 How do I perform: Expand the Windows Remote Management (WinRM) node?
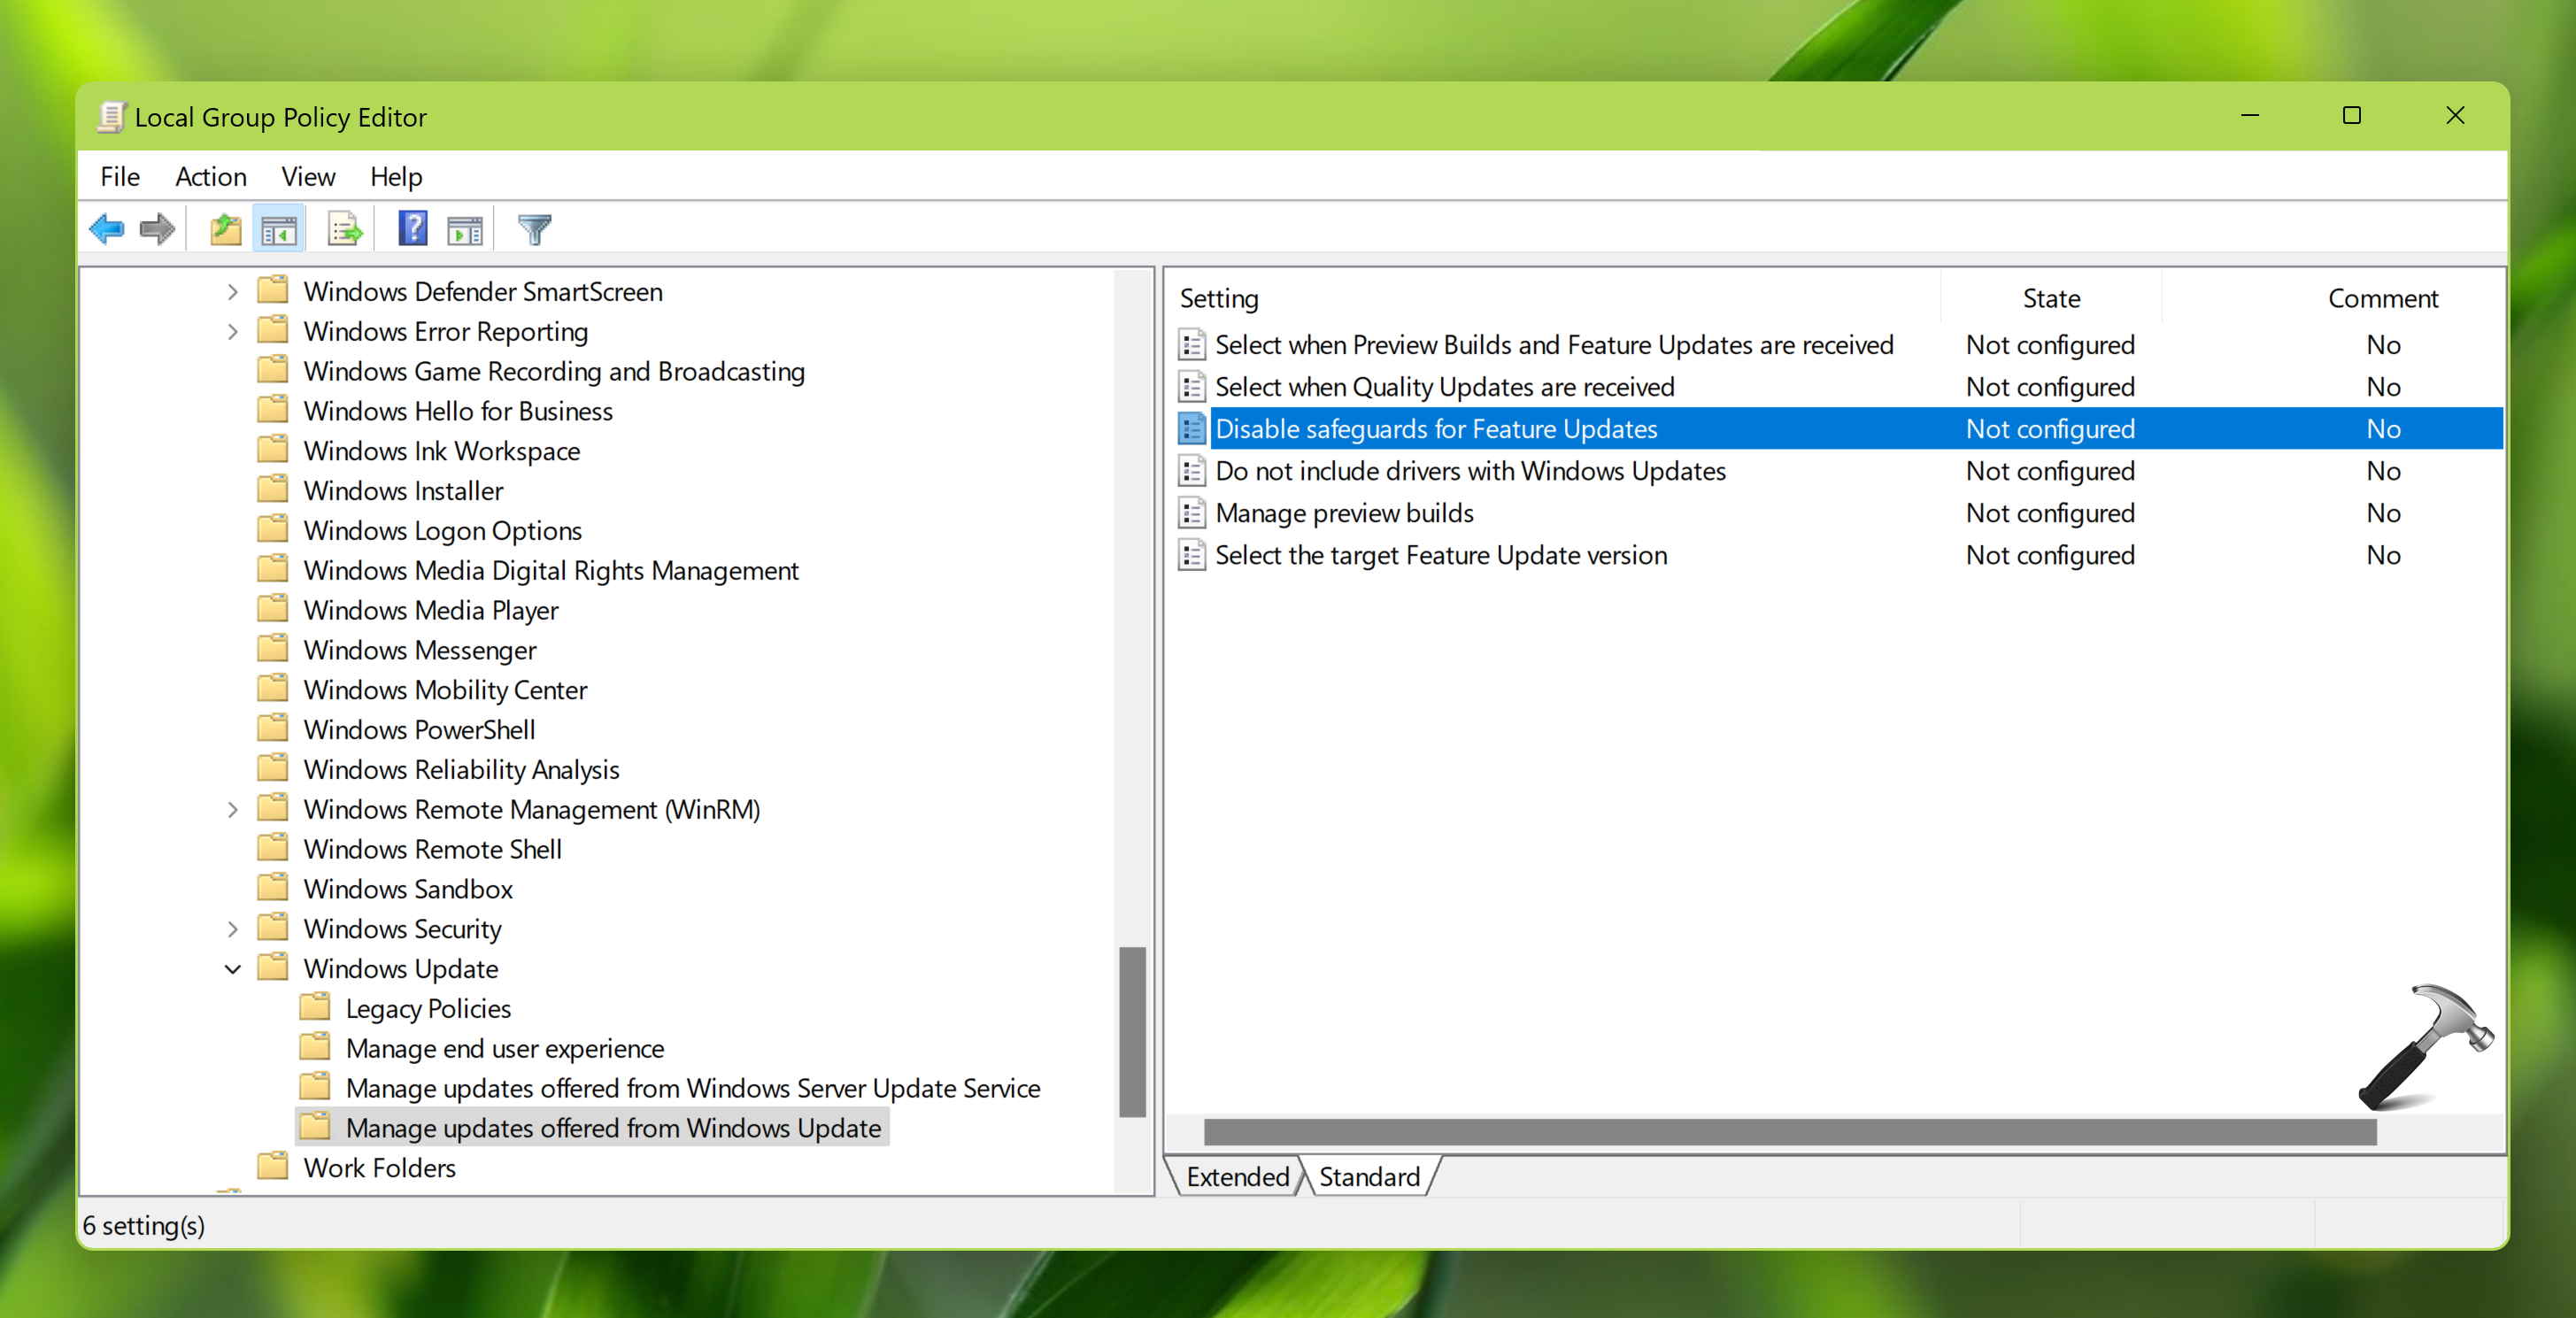232,809
